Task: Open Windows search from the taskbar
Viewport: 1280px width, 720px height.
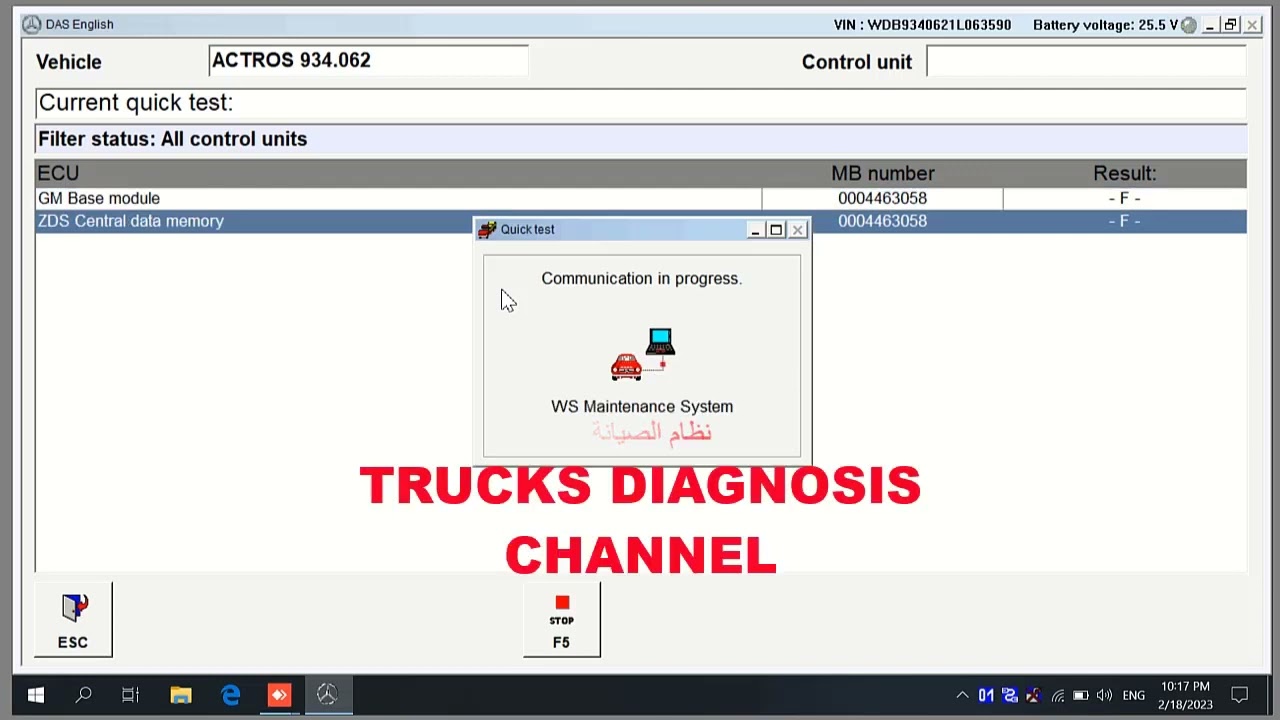Action: pos(83,695)
